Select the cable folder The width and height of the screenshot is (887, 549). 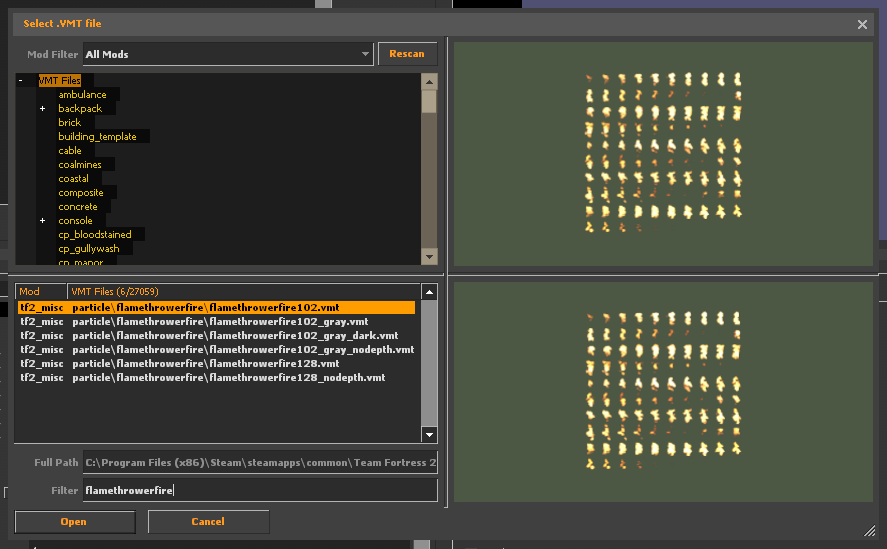point(70,151)
